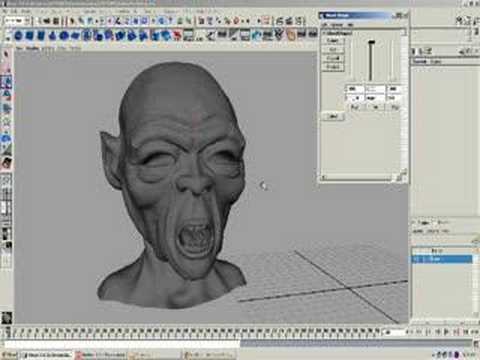The width and height of the screenshot is (480, 360).
Task: Open the viewport View panel menu
Action: pos(19,48)
